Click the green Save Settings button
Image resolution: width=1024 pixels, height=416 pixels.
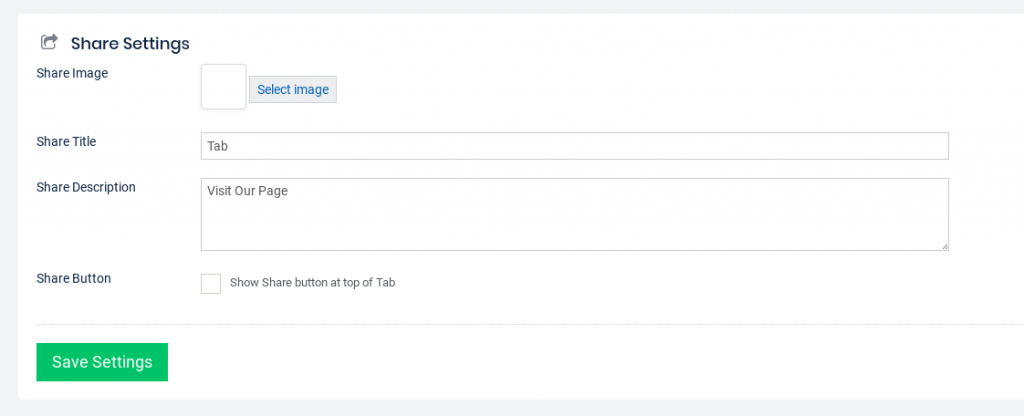point(102,362)
